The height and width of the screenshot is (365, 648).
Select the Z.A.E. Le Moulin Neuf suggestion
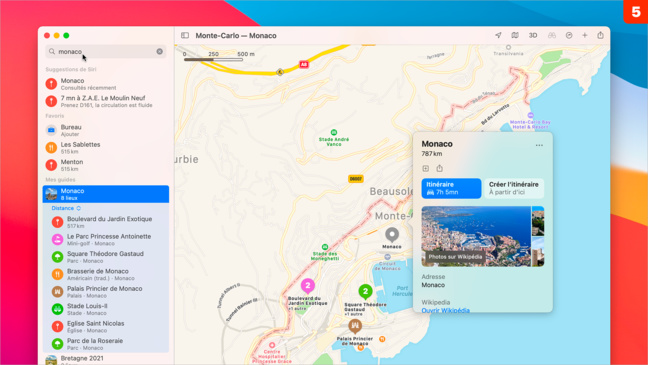(x=106, y=101)
